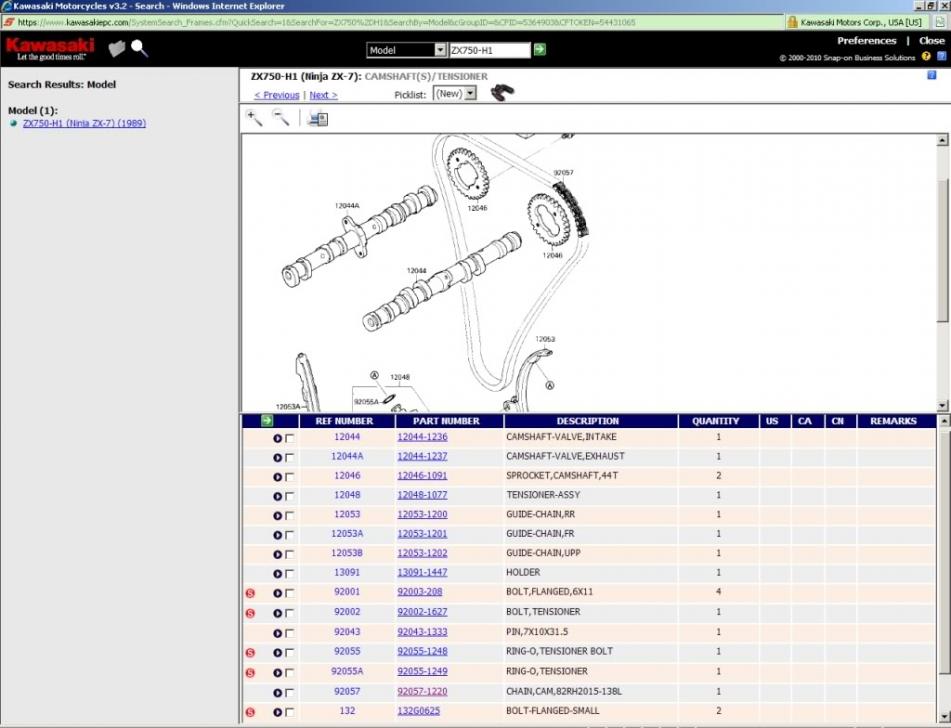
Task: Open the yellow help question mark icon
Action: pos(926,56)
